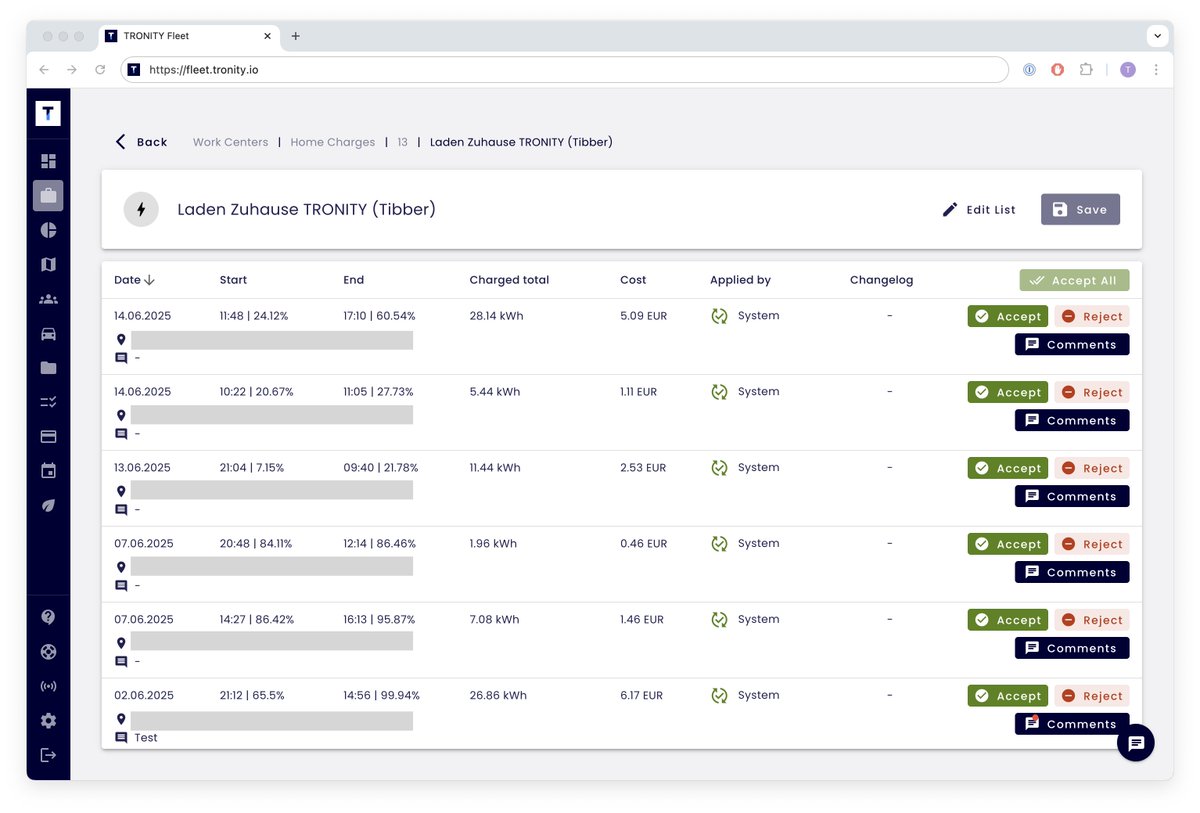Screen dimensions: 1200x813
Task: Reject the 28.14 kWh charge
Action: (1091, 316)
